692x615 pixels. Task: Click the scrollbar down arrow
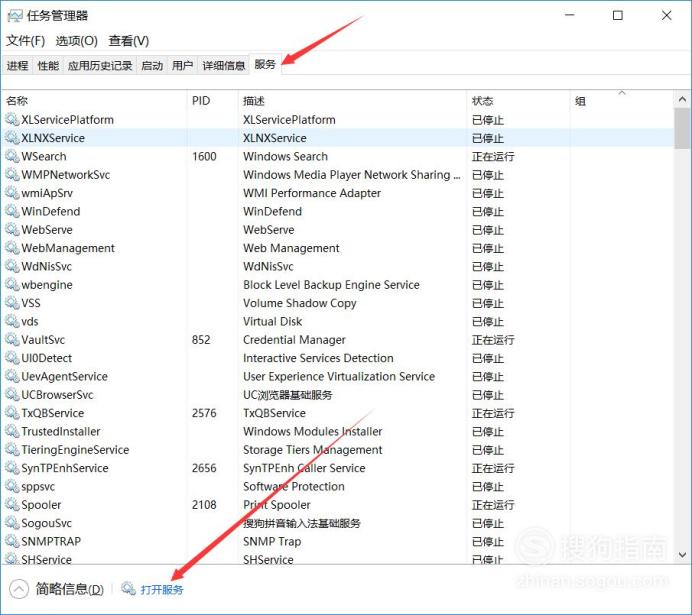pos(682,555)
